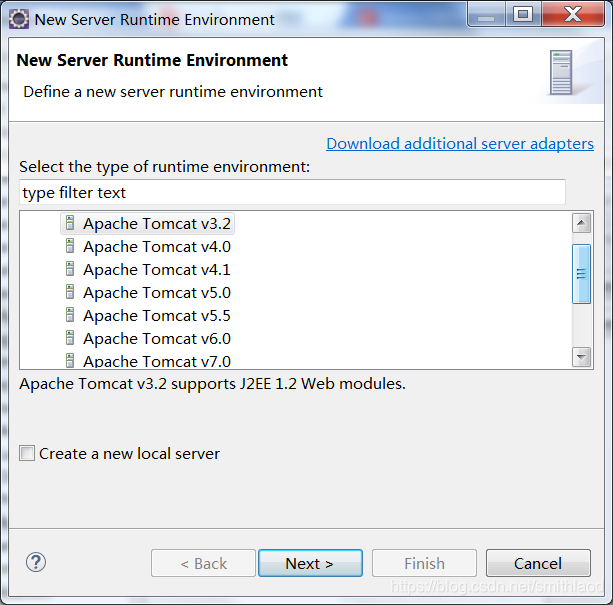Click the server tower banner icon

click(x=561, y=73)
